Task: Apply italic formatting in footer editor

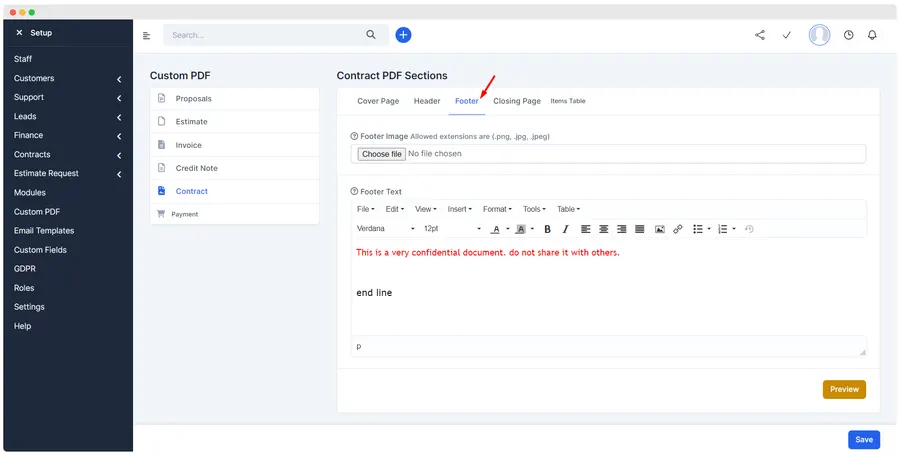Action: tap(565, 229)
